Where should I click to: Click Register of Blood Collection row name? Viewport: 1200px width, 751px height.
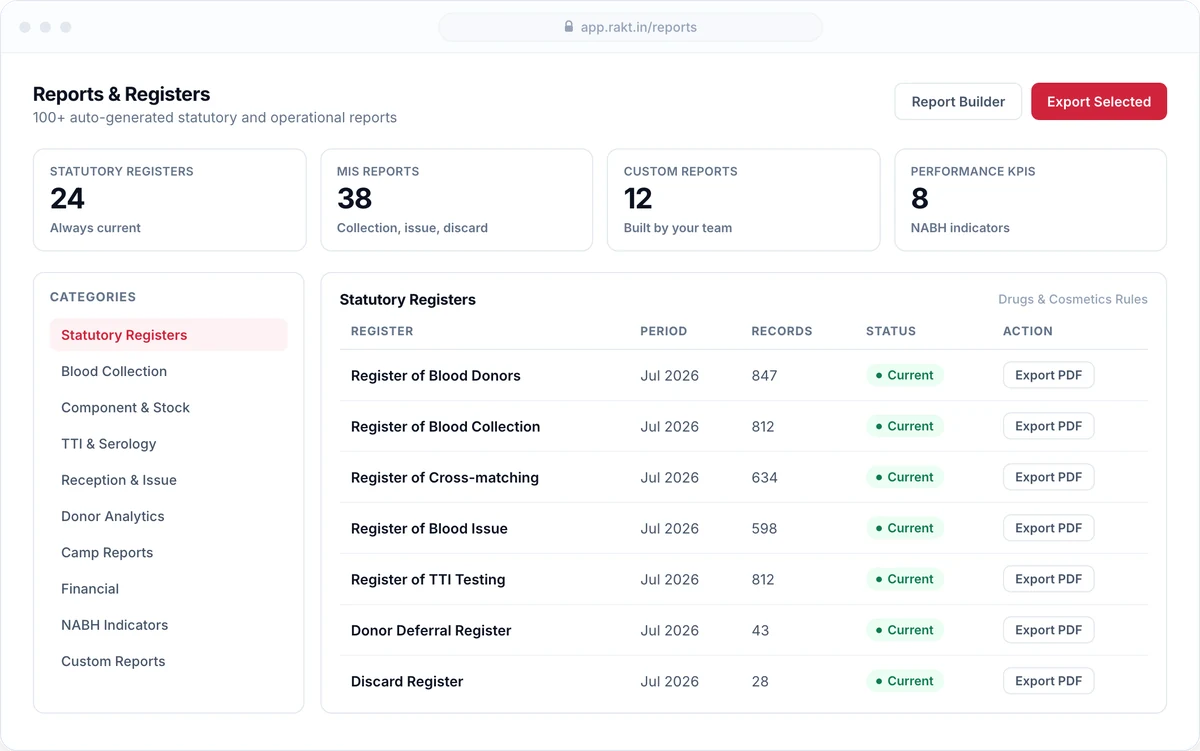(445, 427)
